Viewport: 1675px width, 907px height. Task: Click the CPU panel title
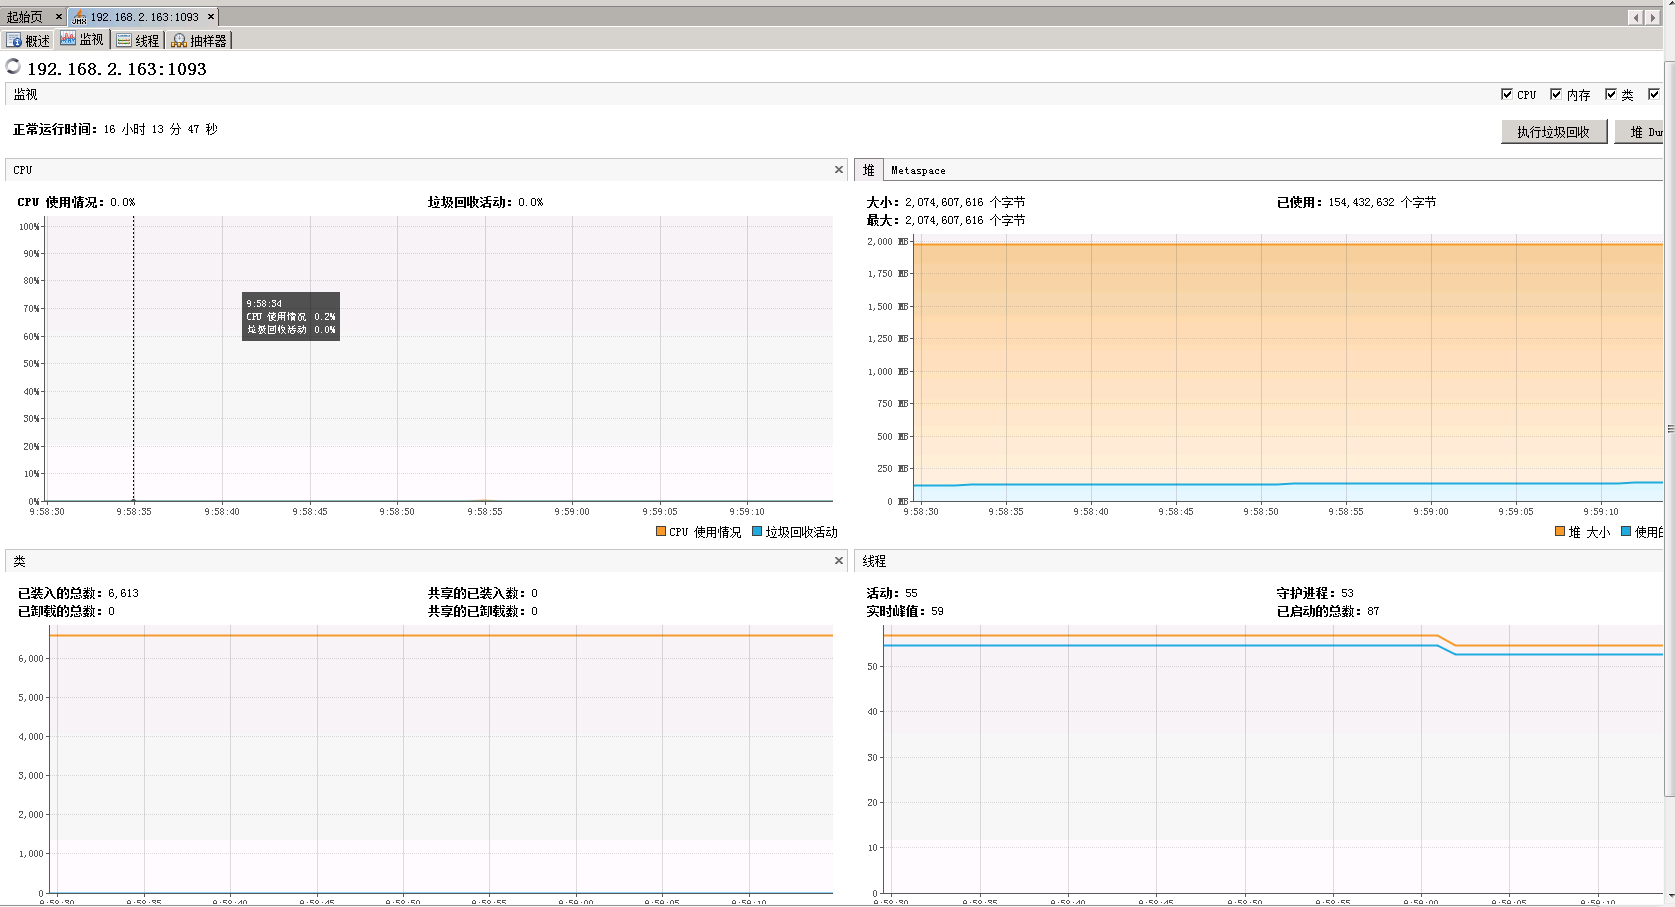pyautogui.click(x=23, y=170)
